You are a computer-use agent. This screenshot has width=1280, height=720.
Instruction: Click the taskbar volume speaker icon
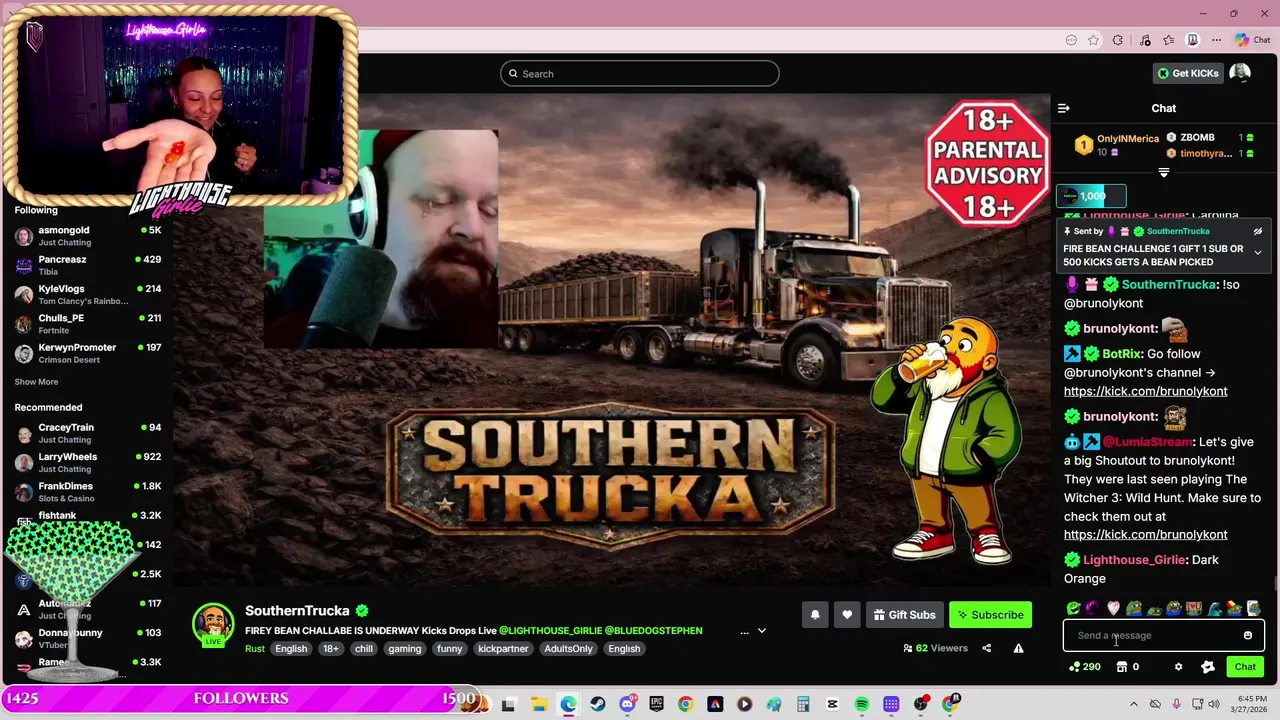[1214, 705]
